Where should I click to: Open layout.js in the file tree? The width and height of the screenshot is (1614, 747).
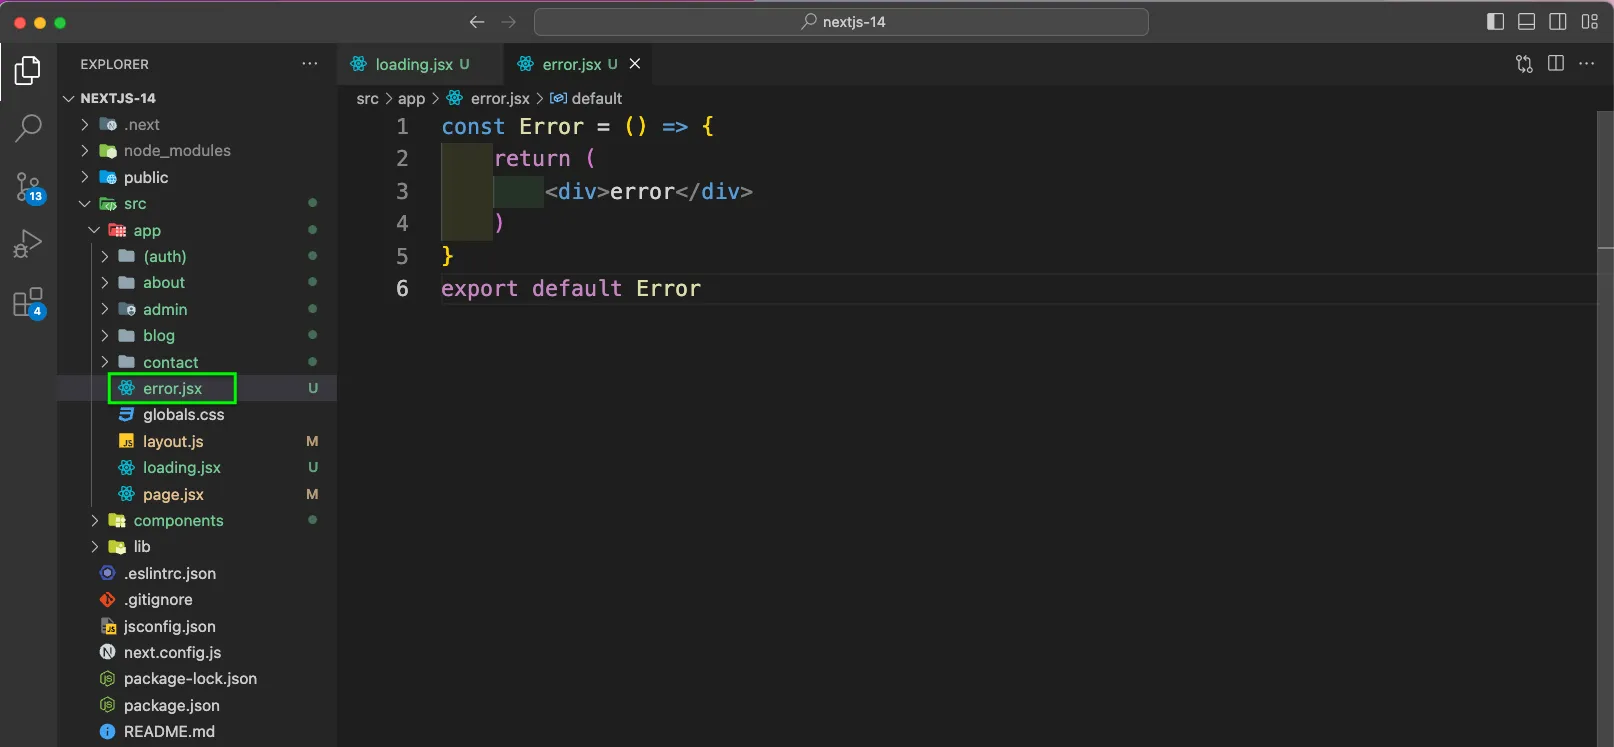click(197, 441)
